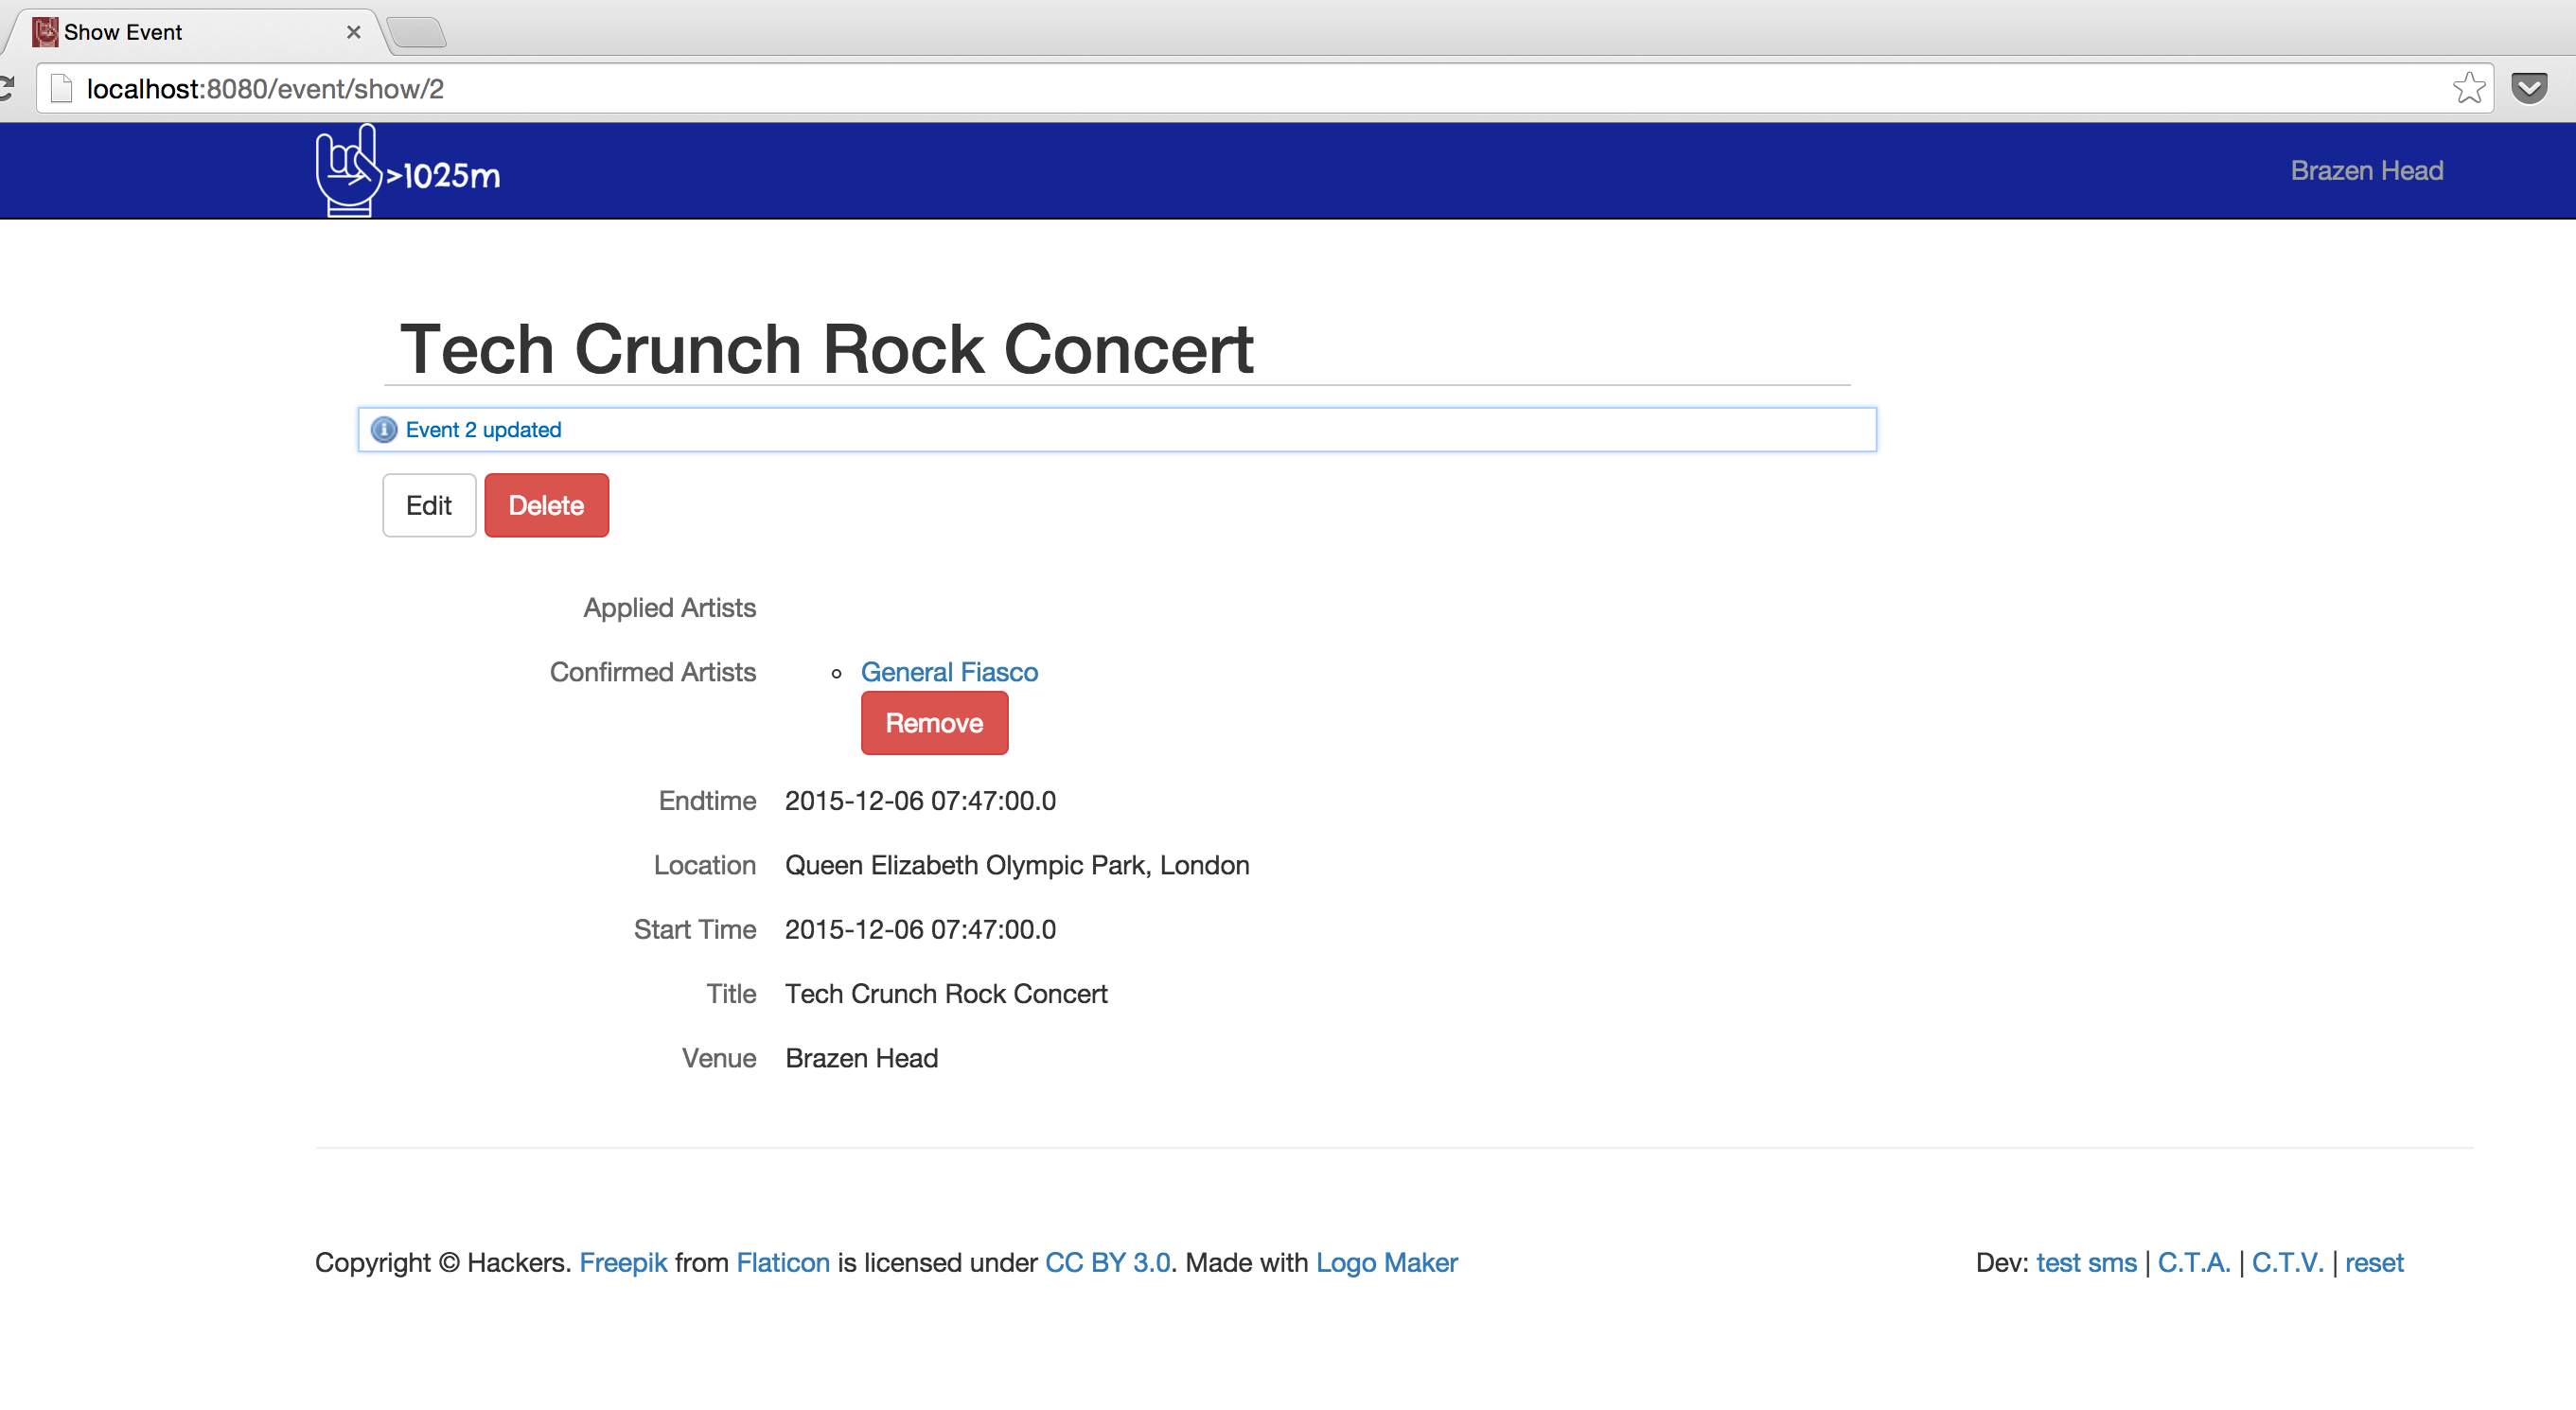Click the info icon in update message
The width and height of the screenshot is (2576, 1410).
(x=384, y=430)
